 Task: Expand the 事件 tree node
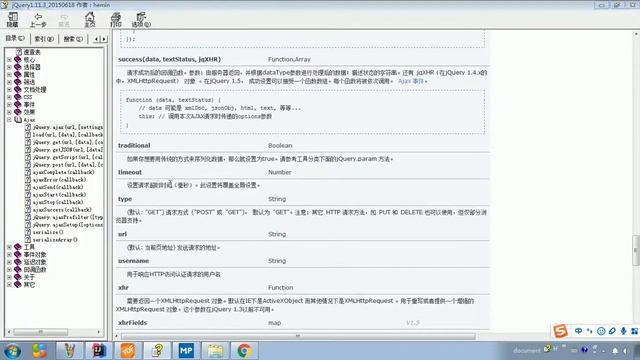pos(9,104)
